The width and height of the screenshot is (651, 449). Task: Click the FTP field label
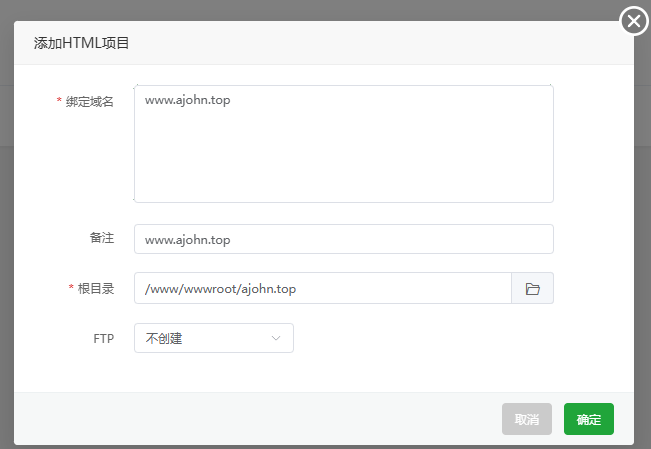click(103, 339)
